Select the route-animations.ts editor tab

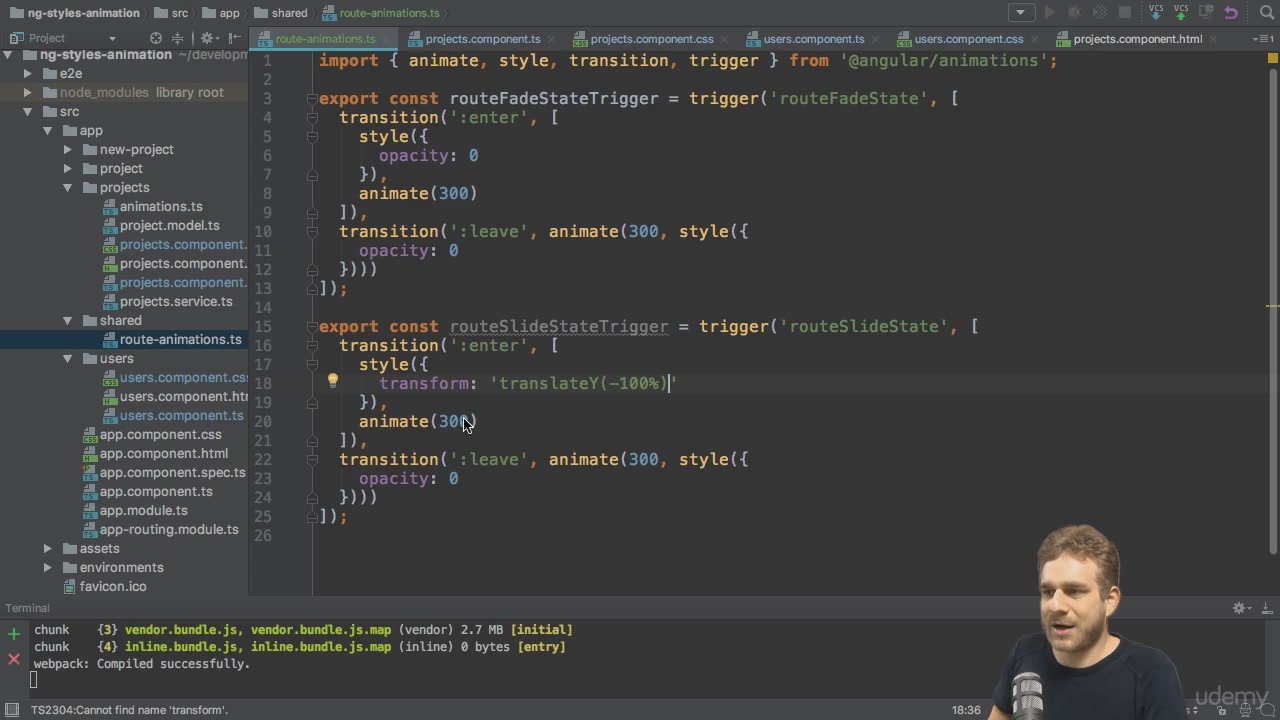(325, 39)
